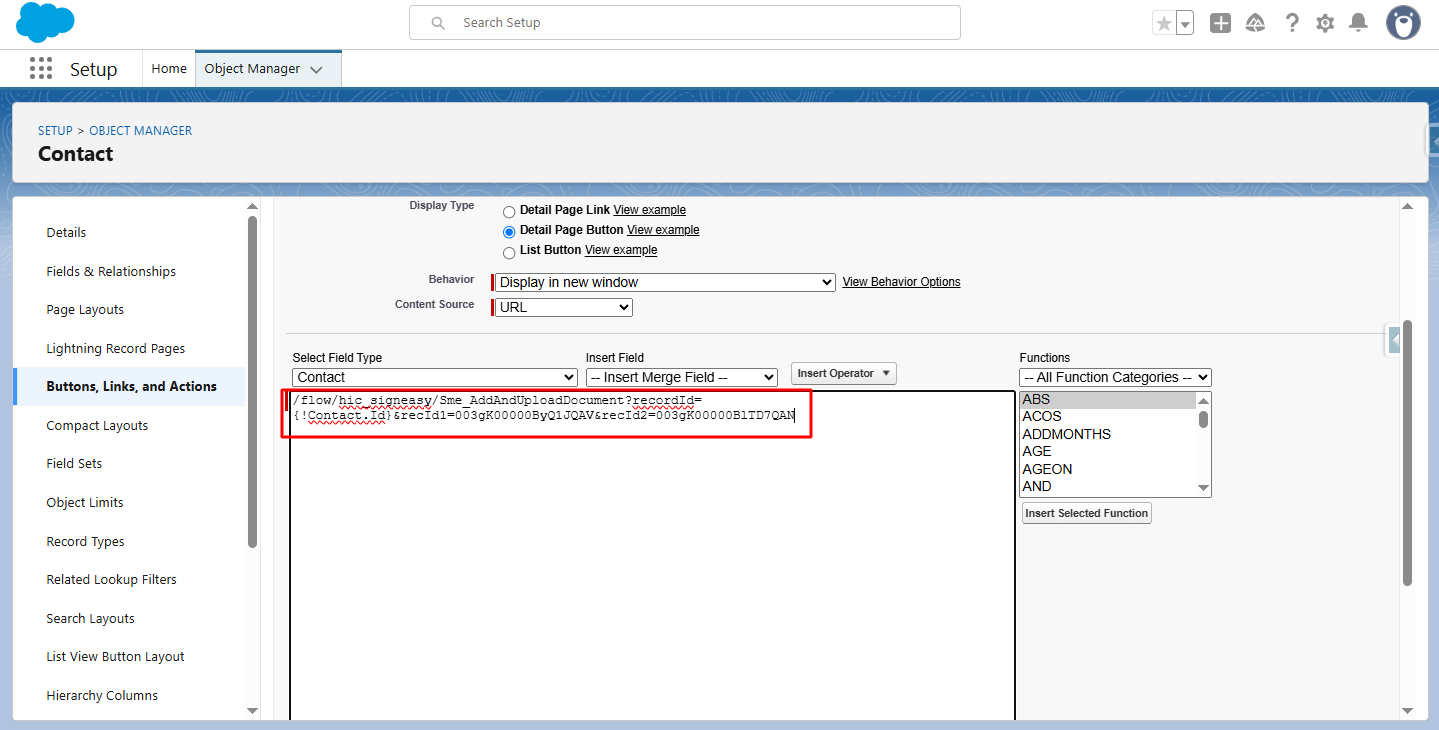Click the Salesforce cloud logo
Viewport: 1439px width, 730px height.
(x=45, y=22)
